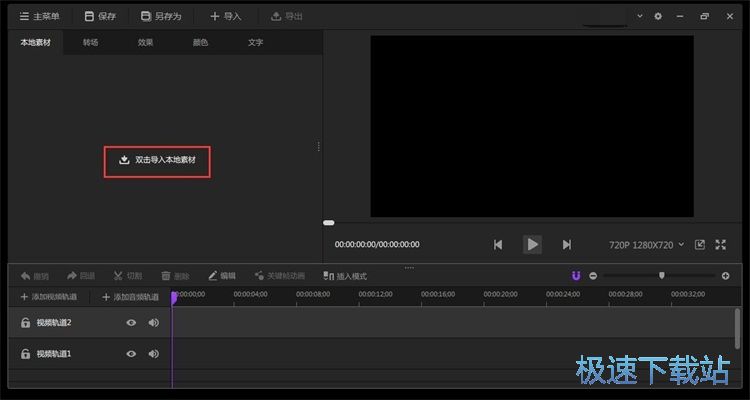This screenshot has height=400, width=750.
Task: Switch to 文字 text tab
Action: (255, 43)
